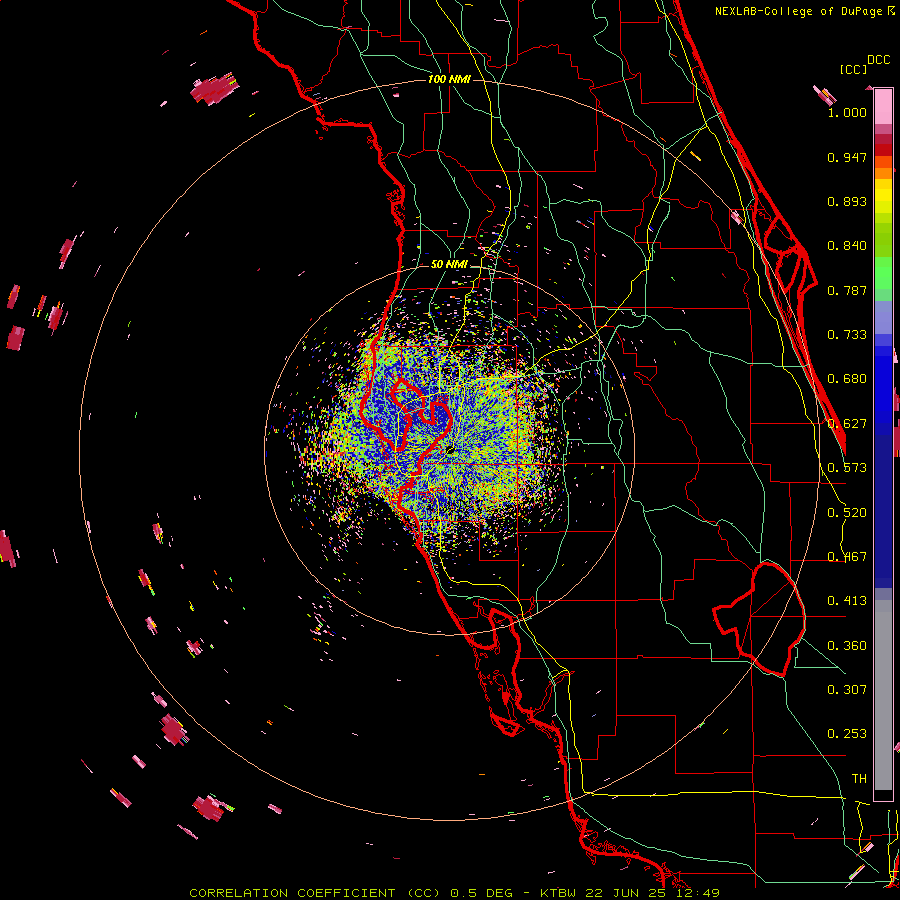Click the [CC] units label
This screenshot has height=900, width=900.
coord(853,69)
